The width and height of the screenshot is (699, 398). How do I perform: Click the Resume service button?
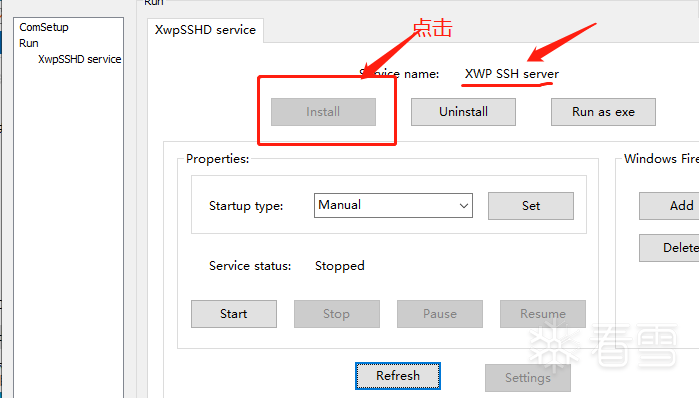point(543,314)
